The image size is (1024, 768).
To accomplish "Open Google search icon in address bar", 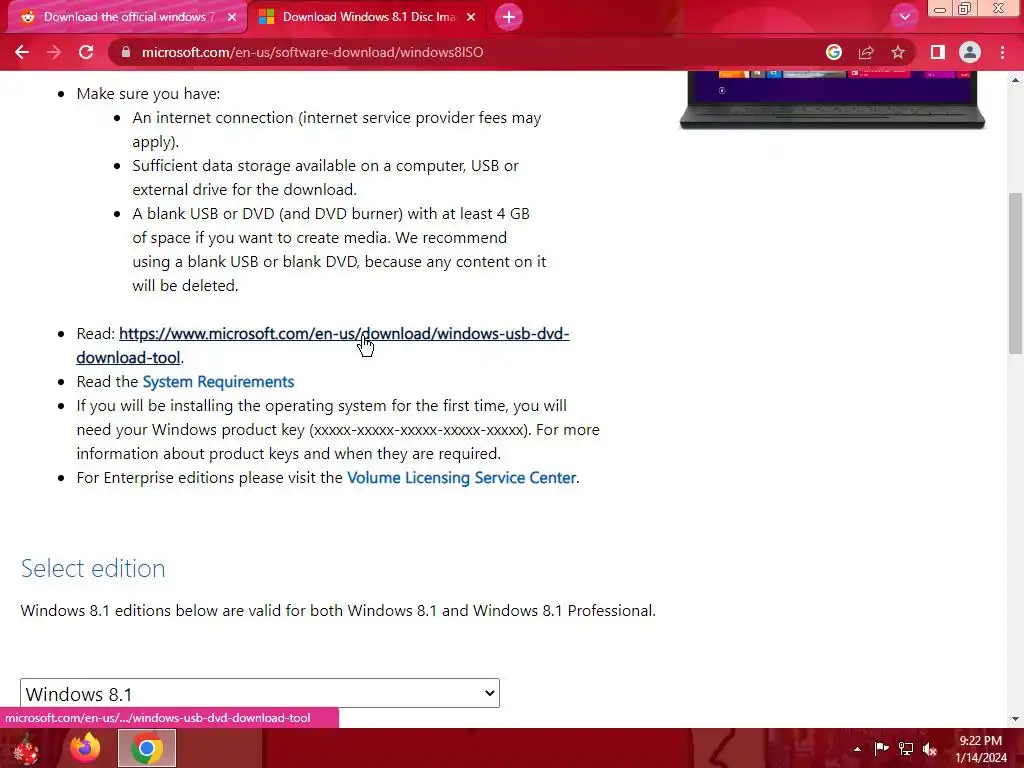I will pyautogui.click(x=833, y=52).
